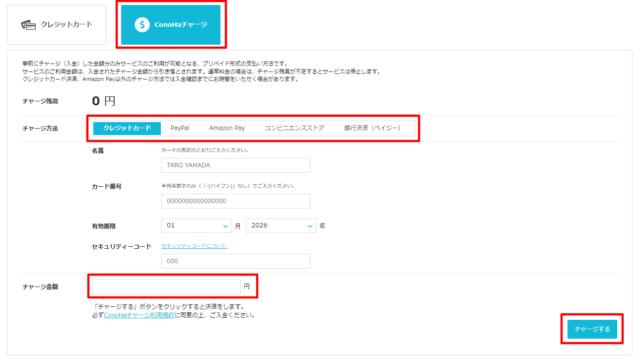Choose PayPal as the charge method
The width and height of the screenshot is (640, 361).
pyautogui.click(x=180, y=128)
